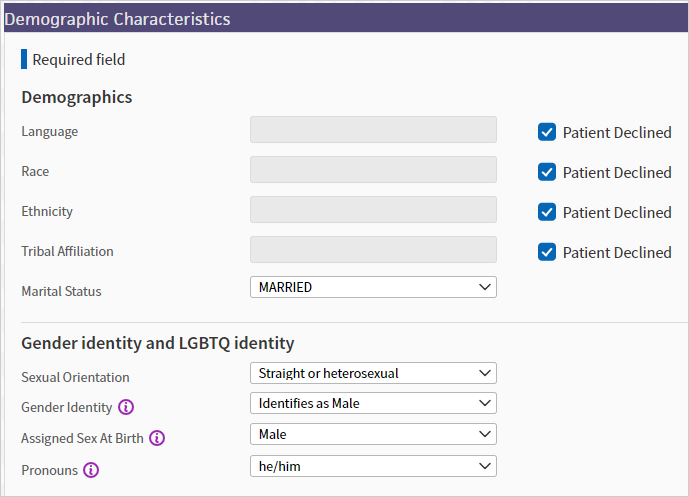Open the Assigned Sex At Birth dropdown
This screenshot has width=689, height=497.
[372, 434]
